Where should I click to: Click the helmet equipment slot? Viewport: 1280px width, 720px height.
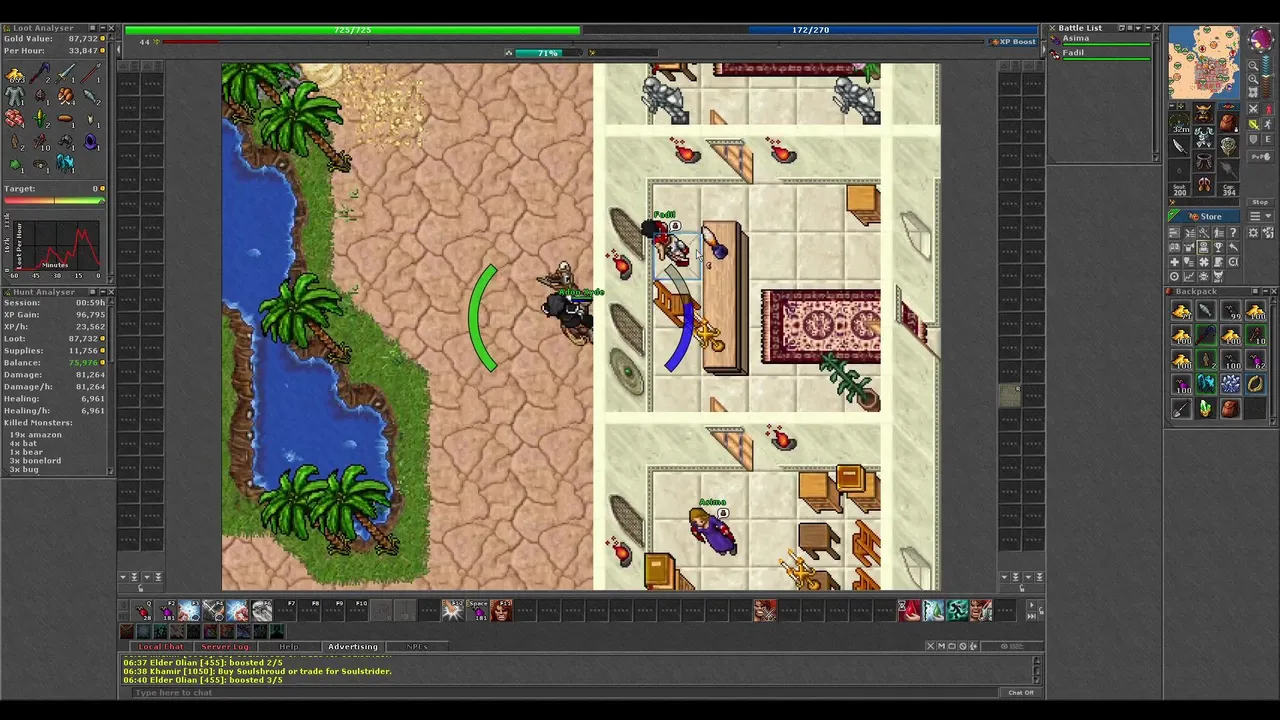[x=1205, y=112]
